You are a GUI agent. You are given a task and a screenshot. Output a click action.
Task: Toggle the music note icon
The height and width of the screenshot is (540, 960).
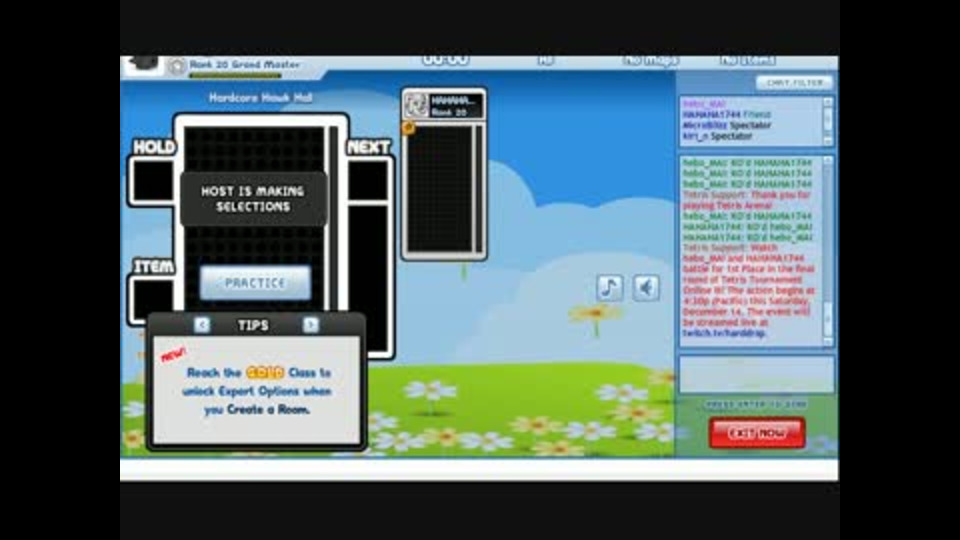click(609, 287)
